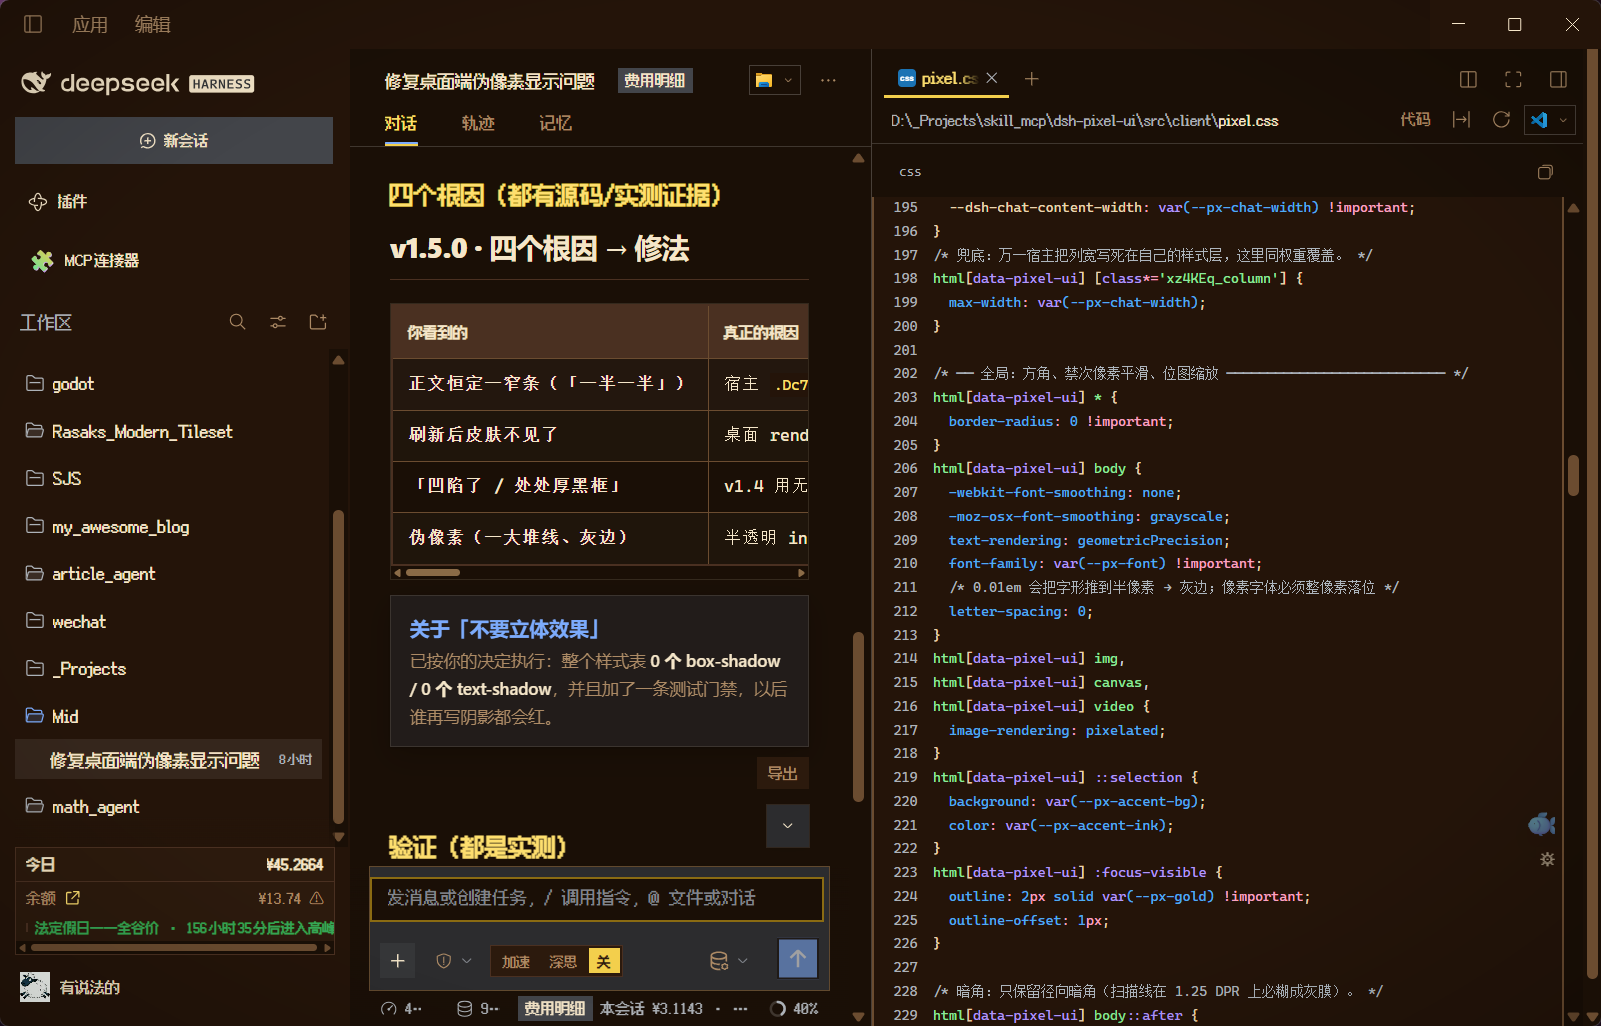Image resolution: width=1601 pixels, height=1026 pixels.
Task: Open the MCP连接器 connectors entry
Action: pos(86,260)
